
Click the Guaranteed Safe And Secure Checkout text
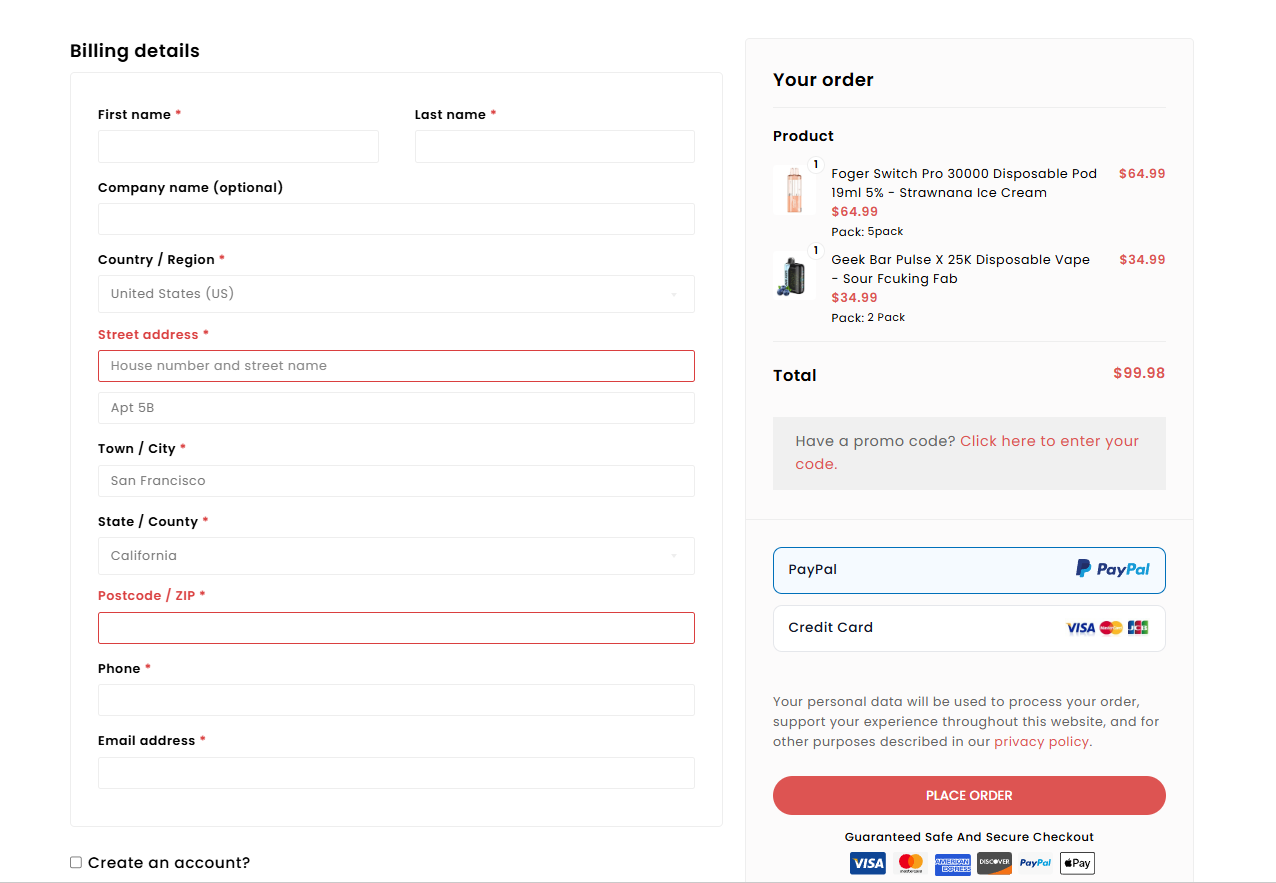pyautogui.click(x=969, y=837)
